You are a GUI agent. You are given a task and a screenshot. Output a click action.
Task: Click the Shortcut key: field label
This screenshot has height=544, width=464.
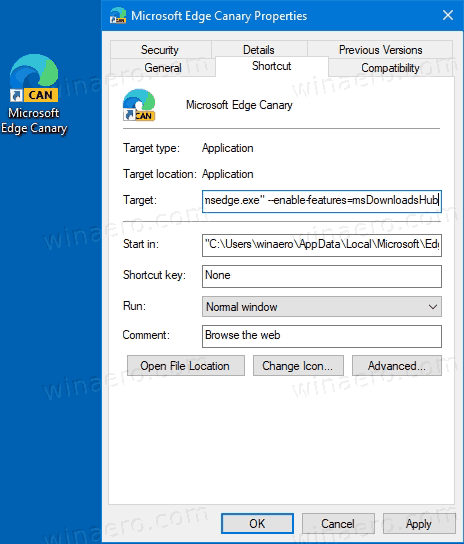pos(154,275)
